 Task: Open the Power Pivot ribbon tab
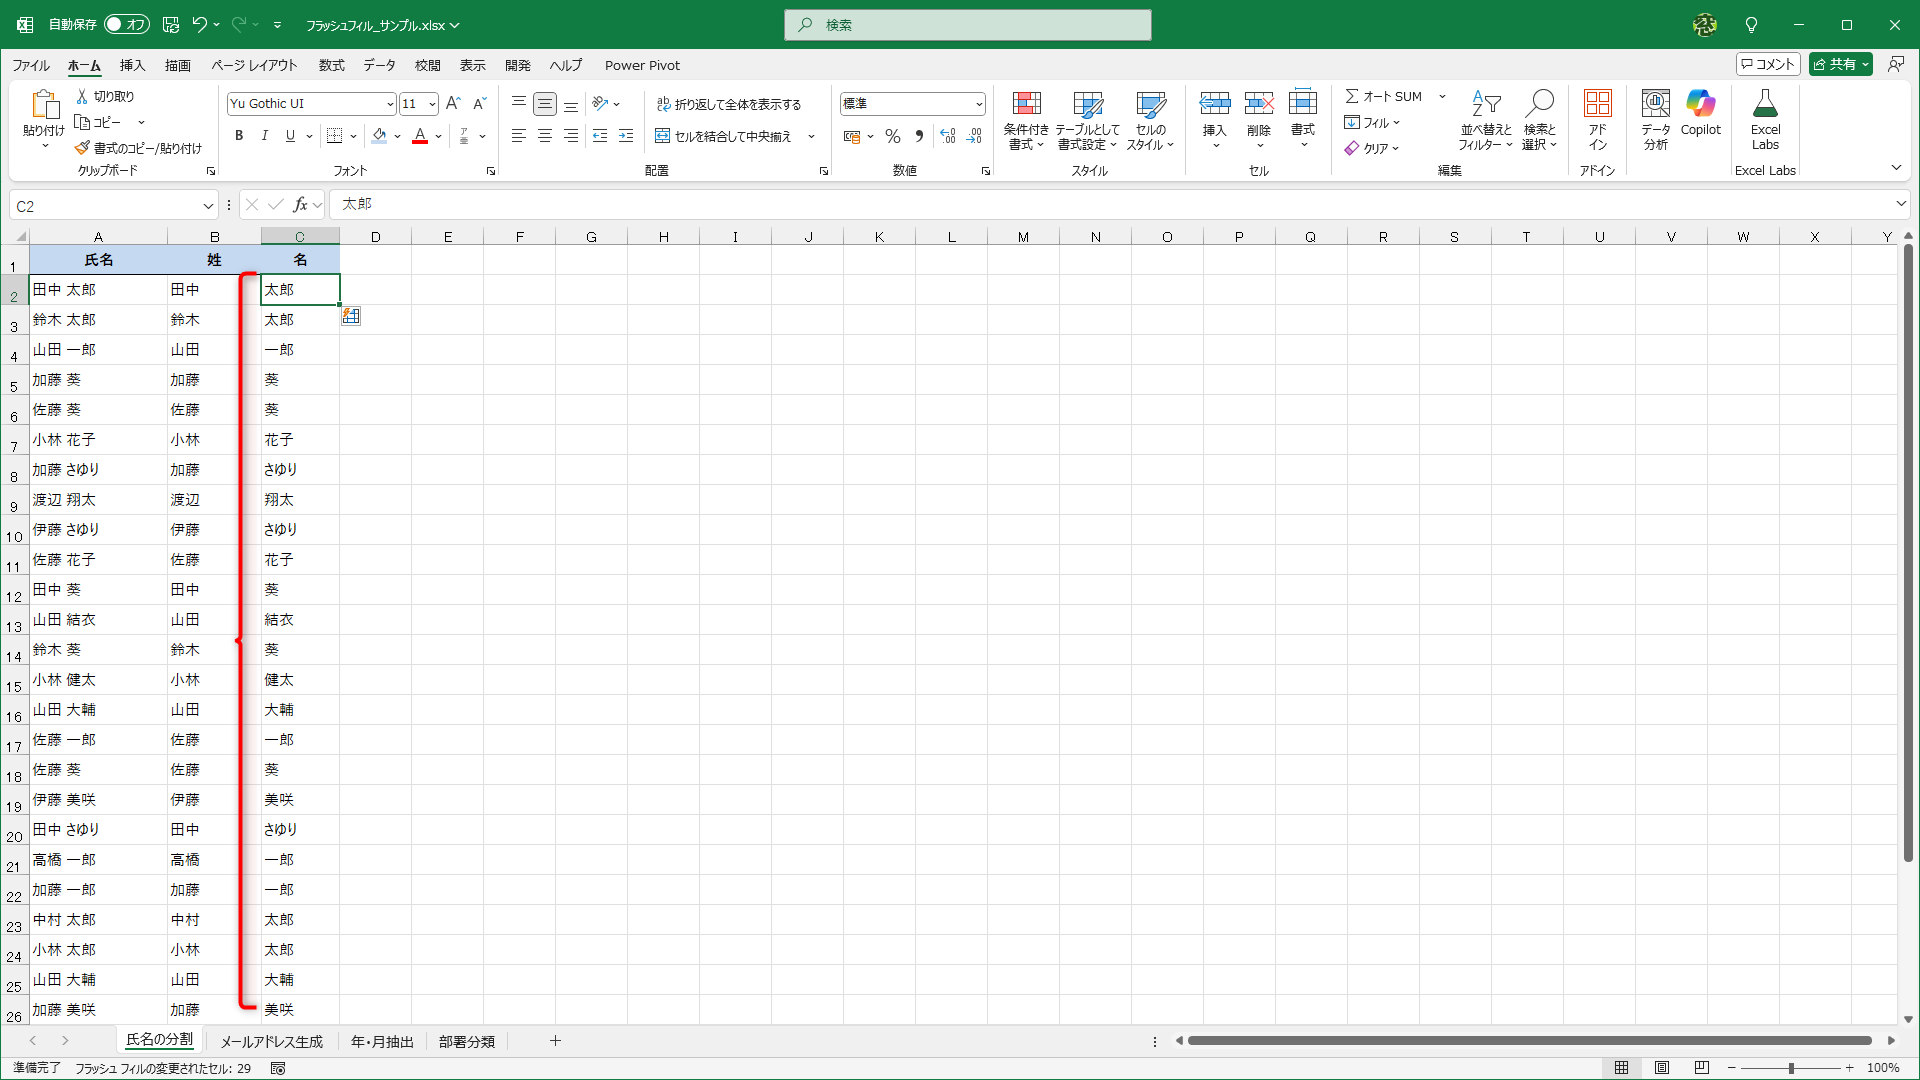[x=642, y=66]
